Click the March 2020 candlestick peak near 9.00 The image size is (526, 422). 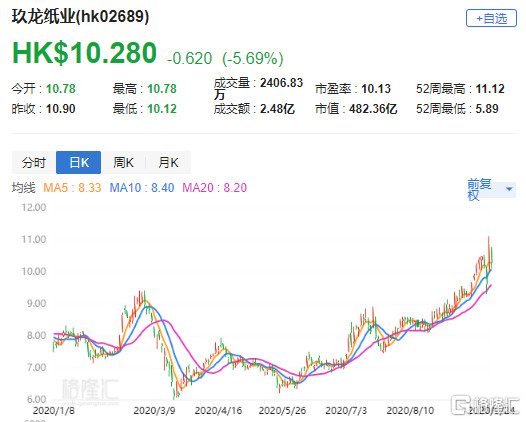tap(144, 297)
